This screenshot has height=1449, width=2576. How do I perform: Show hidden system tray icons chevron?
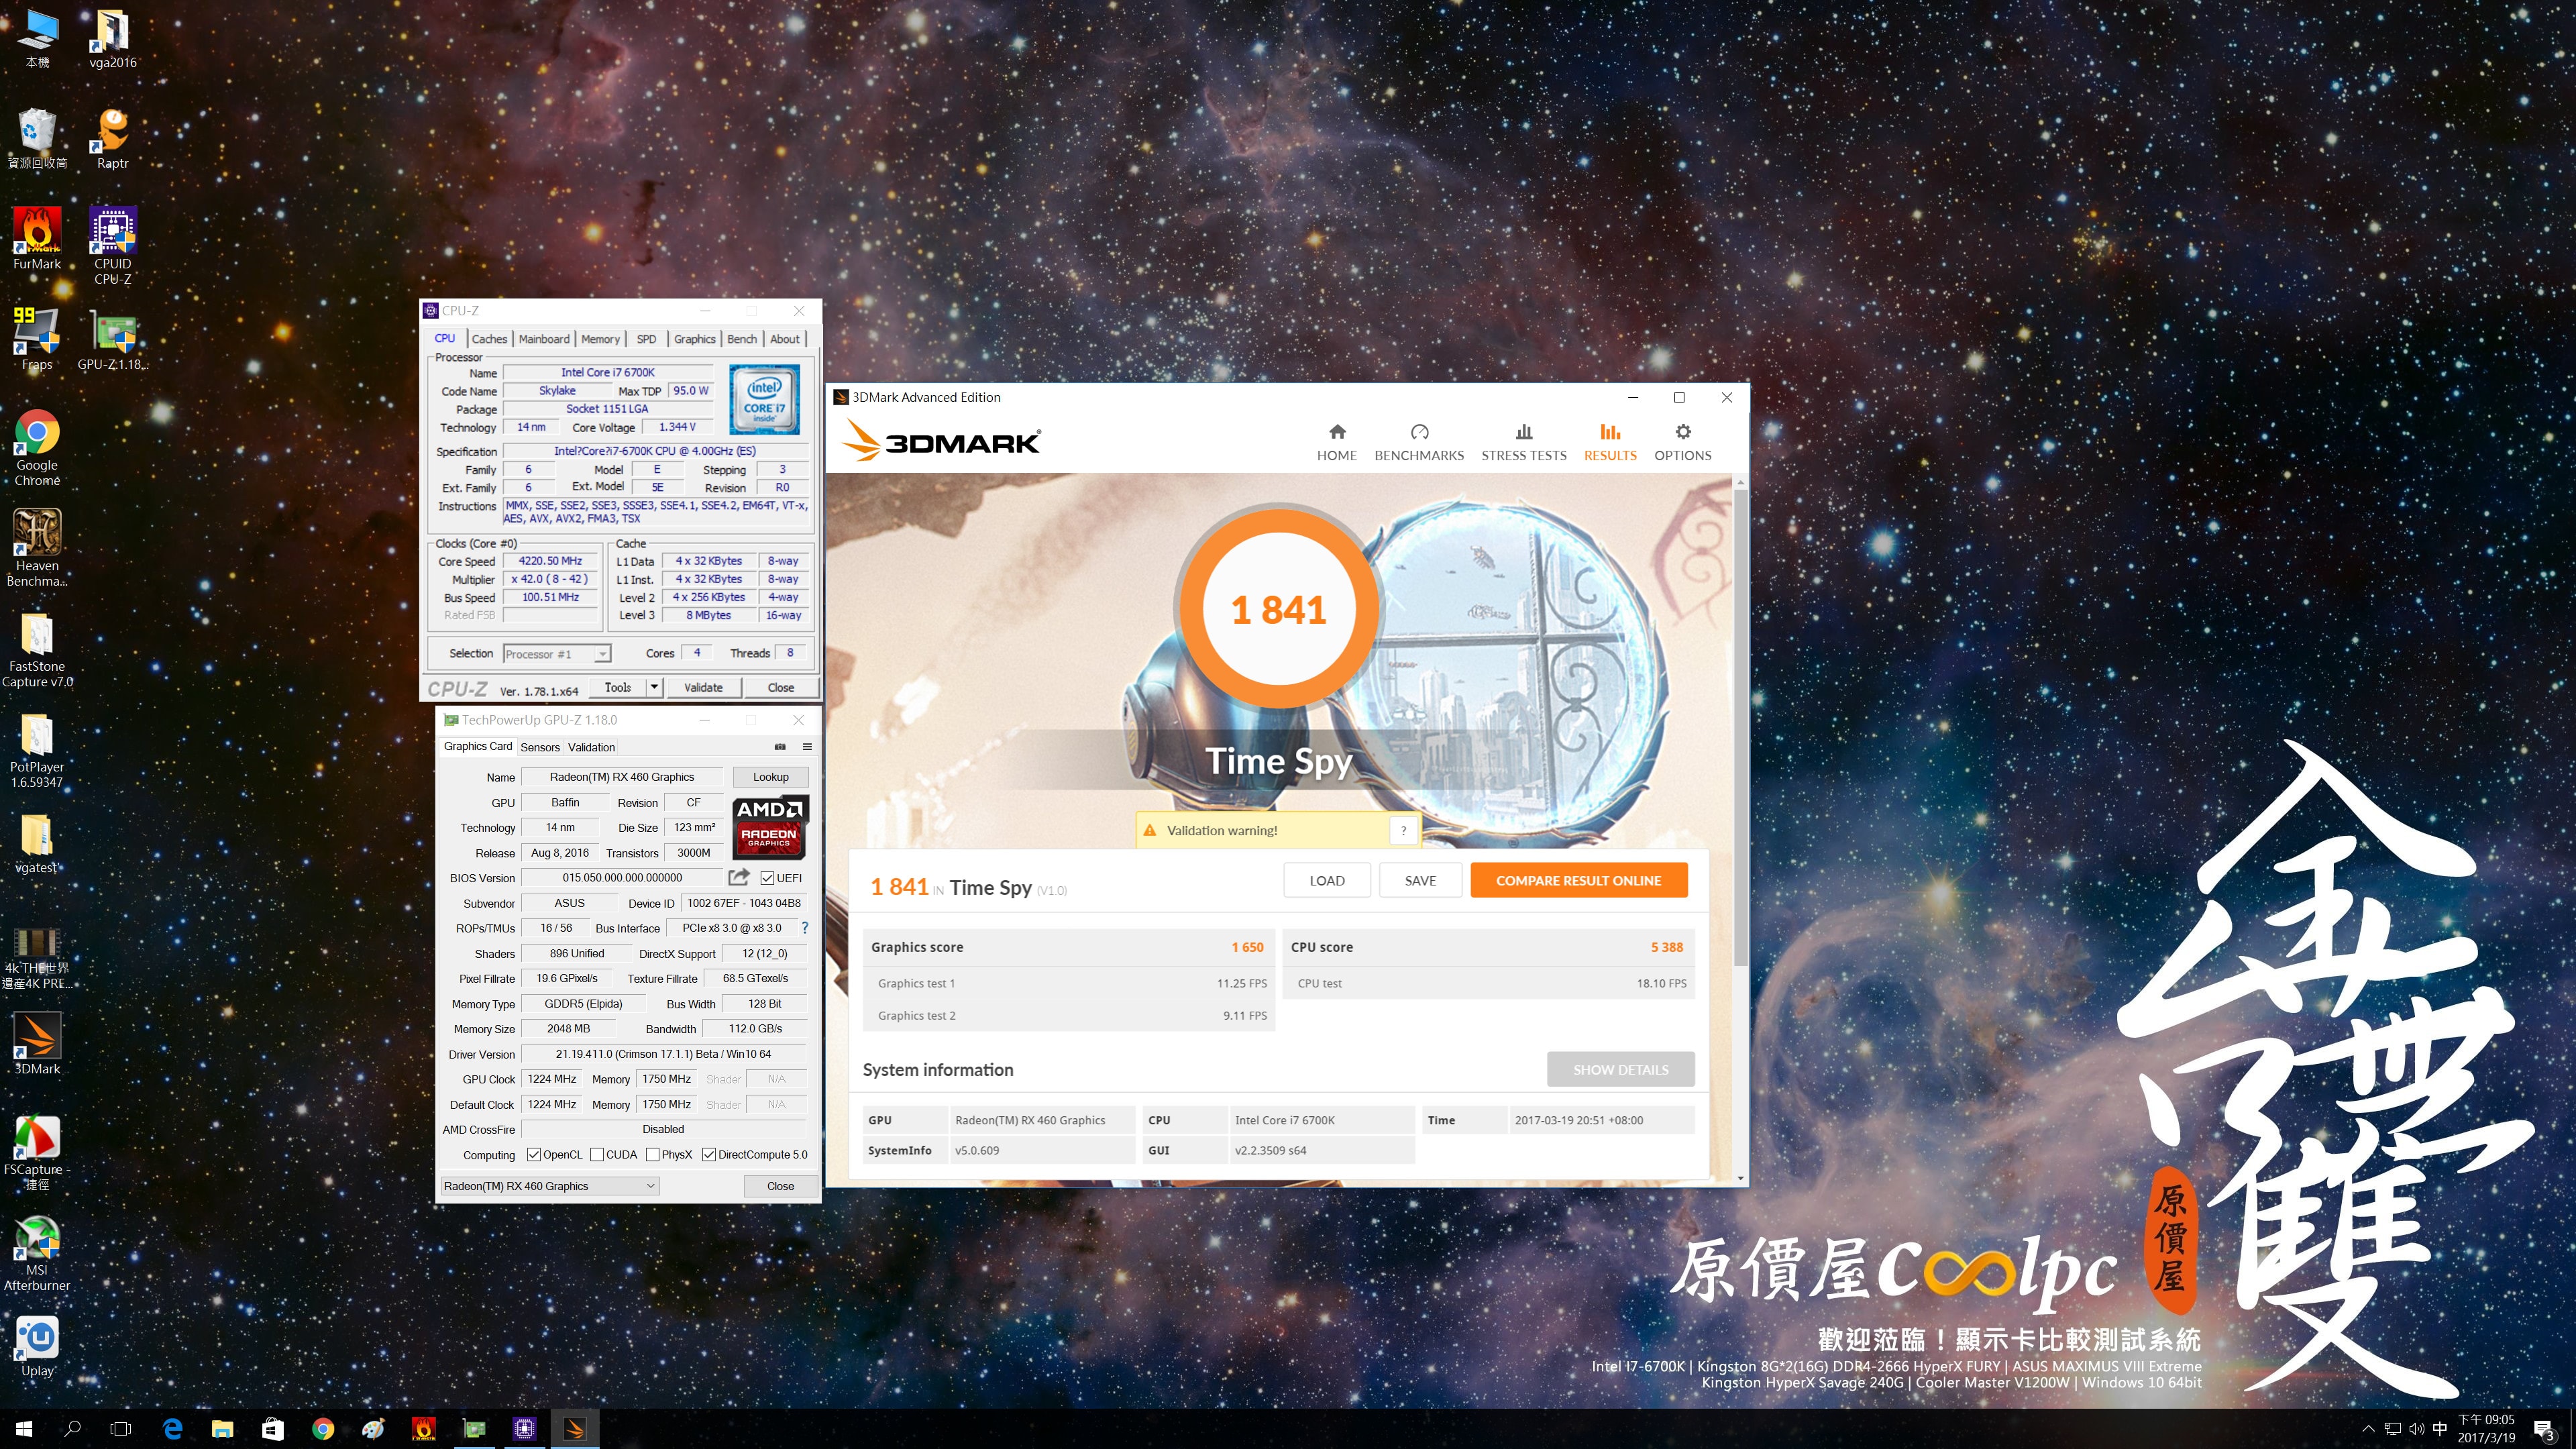[x=2367, y=1429]
